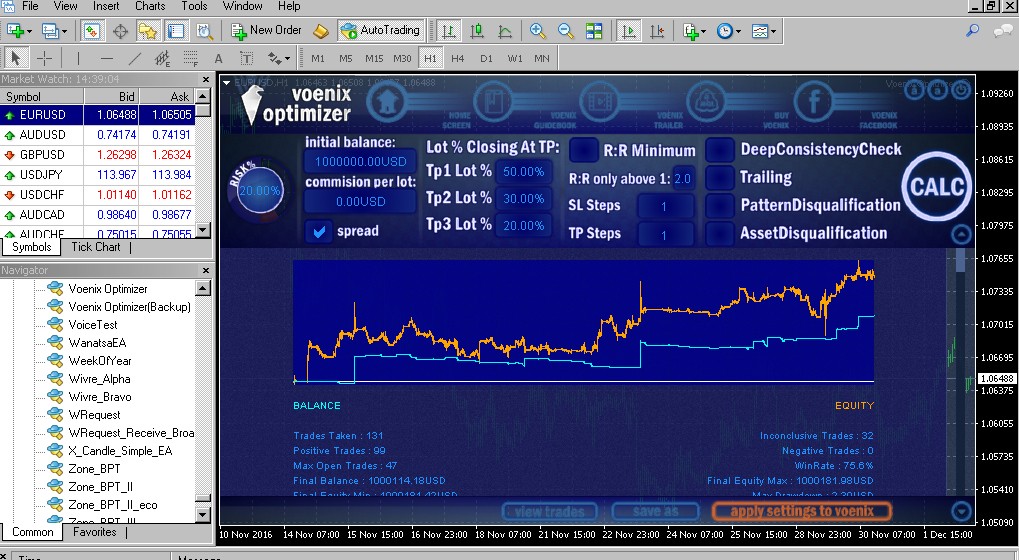Viewport: 1019px width, 560px height.
Task: Select the text 'A' tool
Action: click(218, 58)
